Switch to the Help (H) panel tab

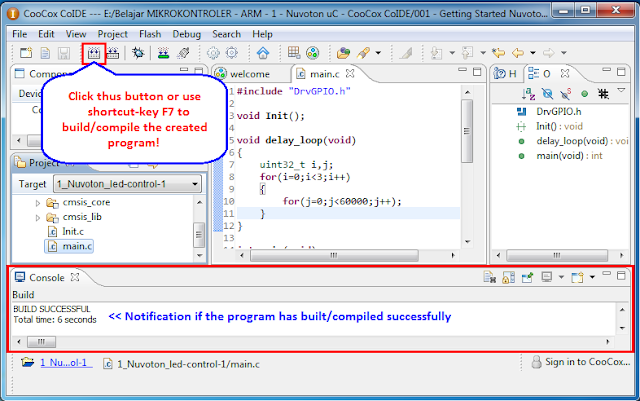[x=505, y=74]
